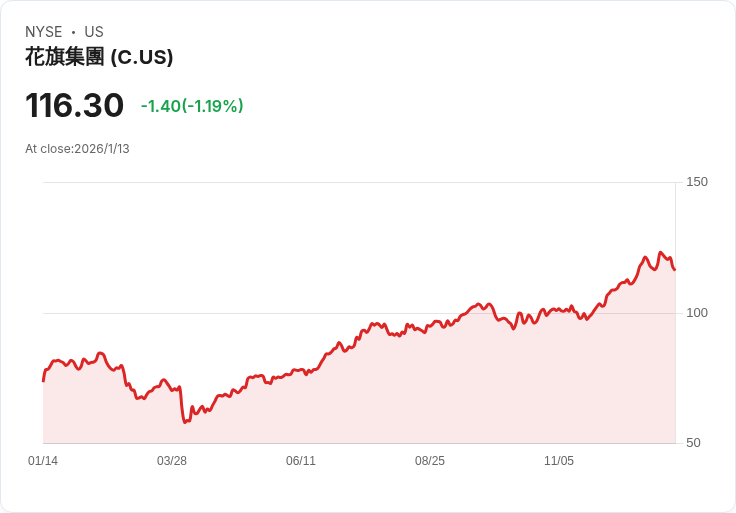Select the 03/28 date on x-axis
This screenshot has width=736, height=513.
pos(172,461)
